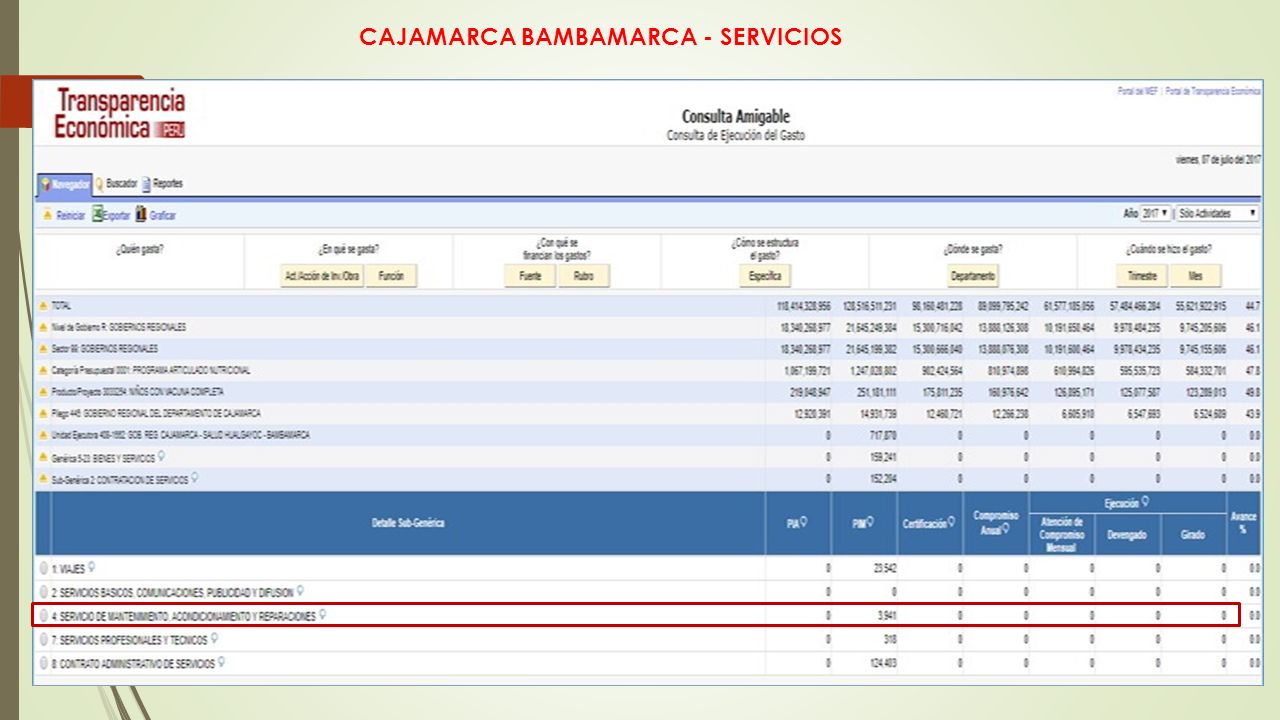
Task: Open info bulb beside PIM column header
Action: click(x=871, y=522)
